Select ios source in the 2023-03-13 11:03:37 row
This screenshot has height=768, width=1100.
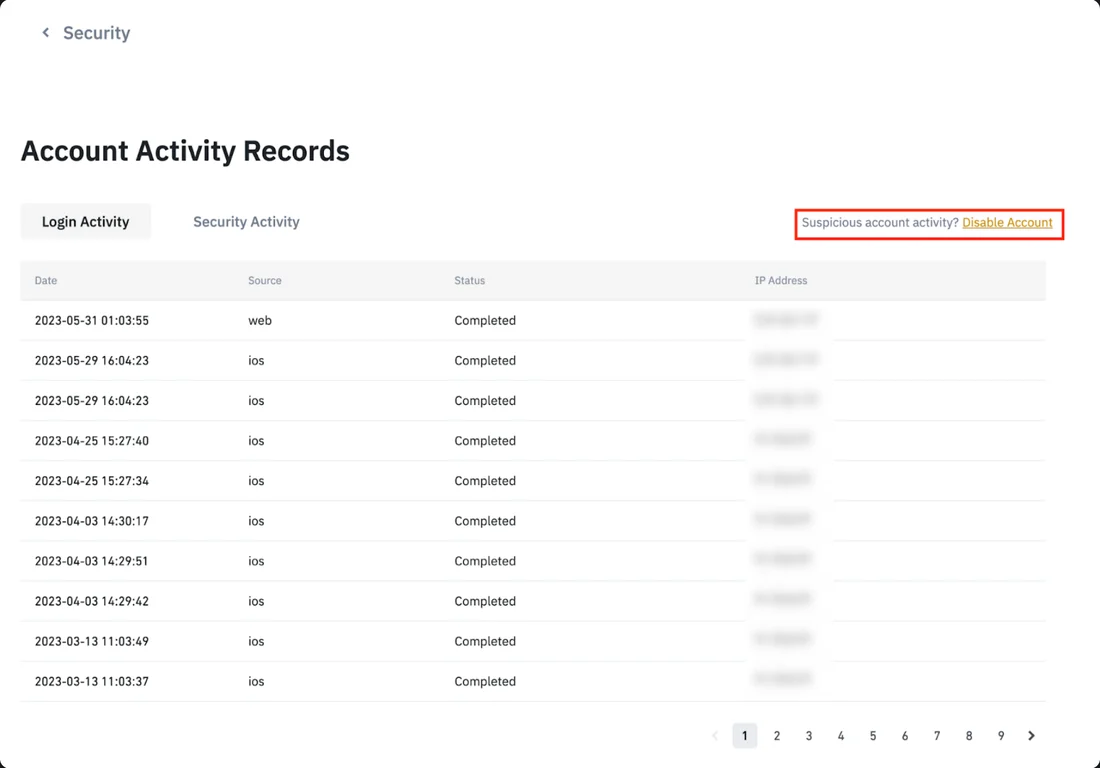coord(256,681)
